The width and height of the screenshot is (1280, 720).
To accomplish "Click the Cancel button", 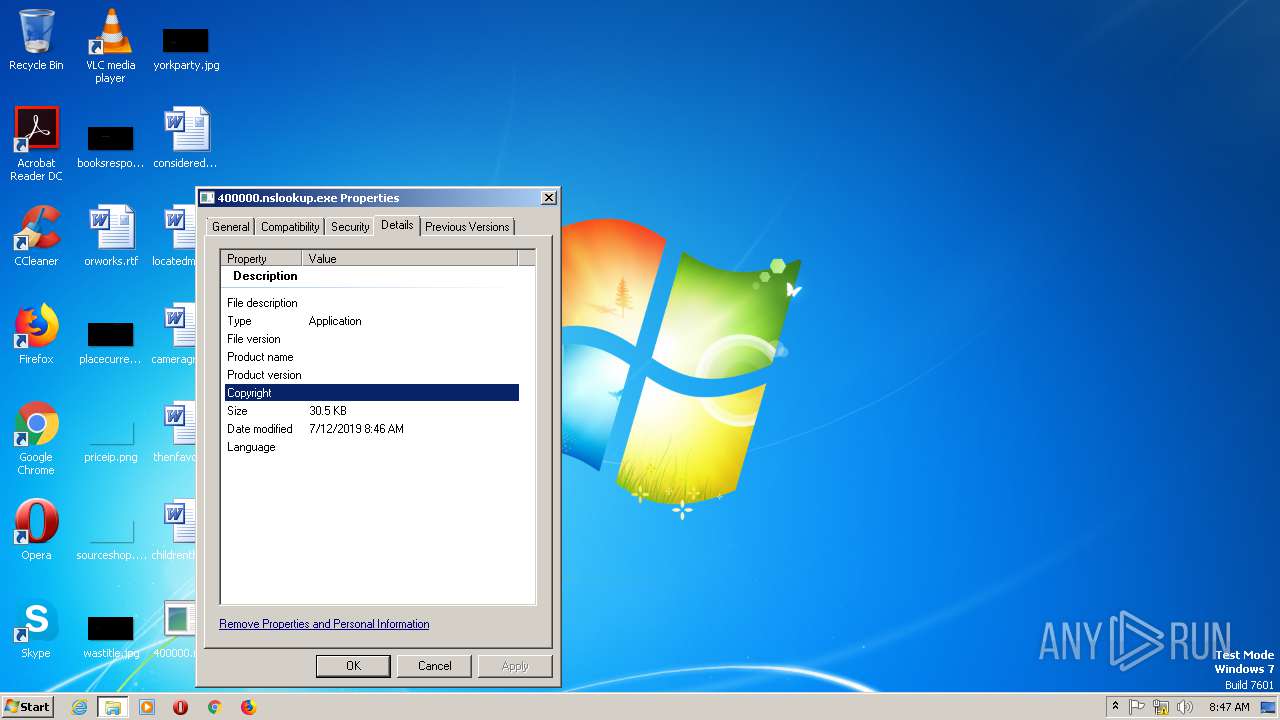I will pos(434,666).
